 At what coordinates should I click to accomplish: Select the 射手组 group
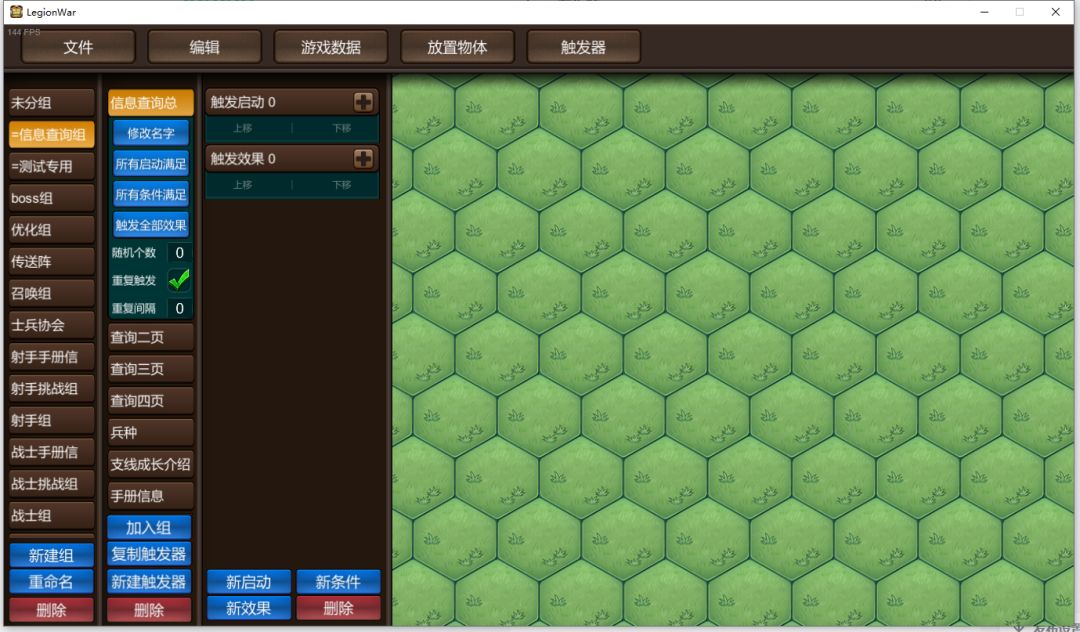click(52, 420)
